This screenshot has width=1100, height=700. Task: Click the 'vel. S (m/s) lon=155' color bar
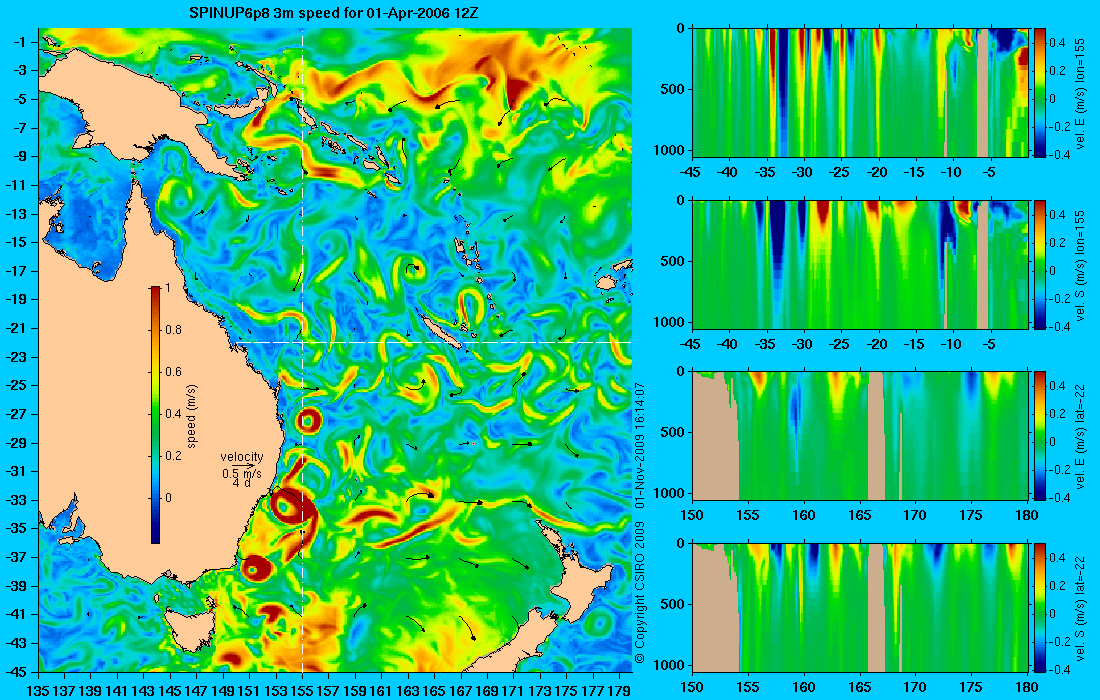pos(1040,264)
